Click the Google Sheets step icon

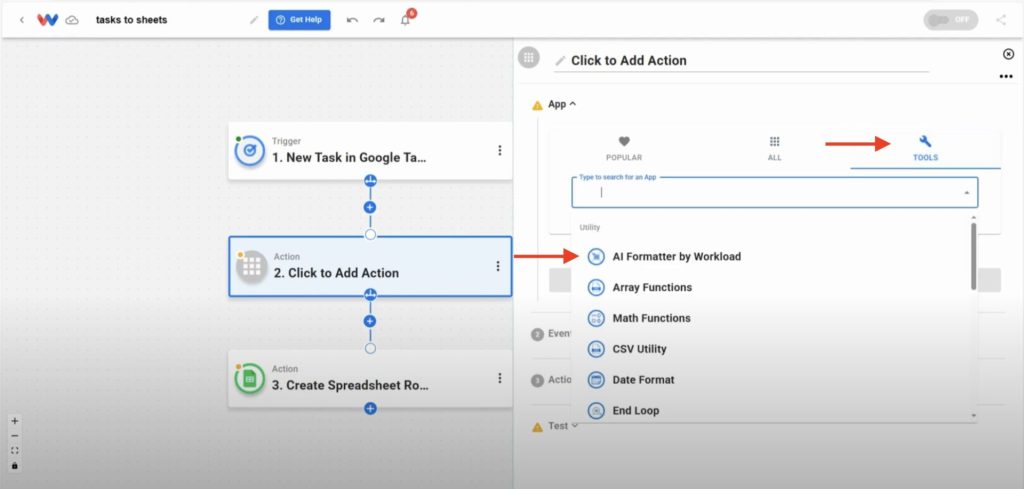click(x=249, y=379)
